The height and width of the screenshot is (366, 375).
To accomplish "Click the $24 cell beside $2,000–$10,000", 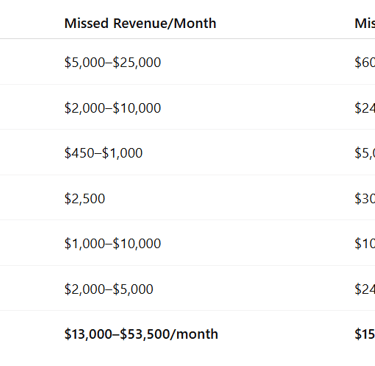I will (x=365, y=108).
